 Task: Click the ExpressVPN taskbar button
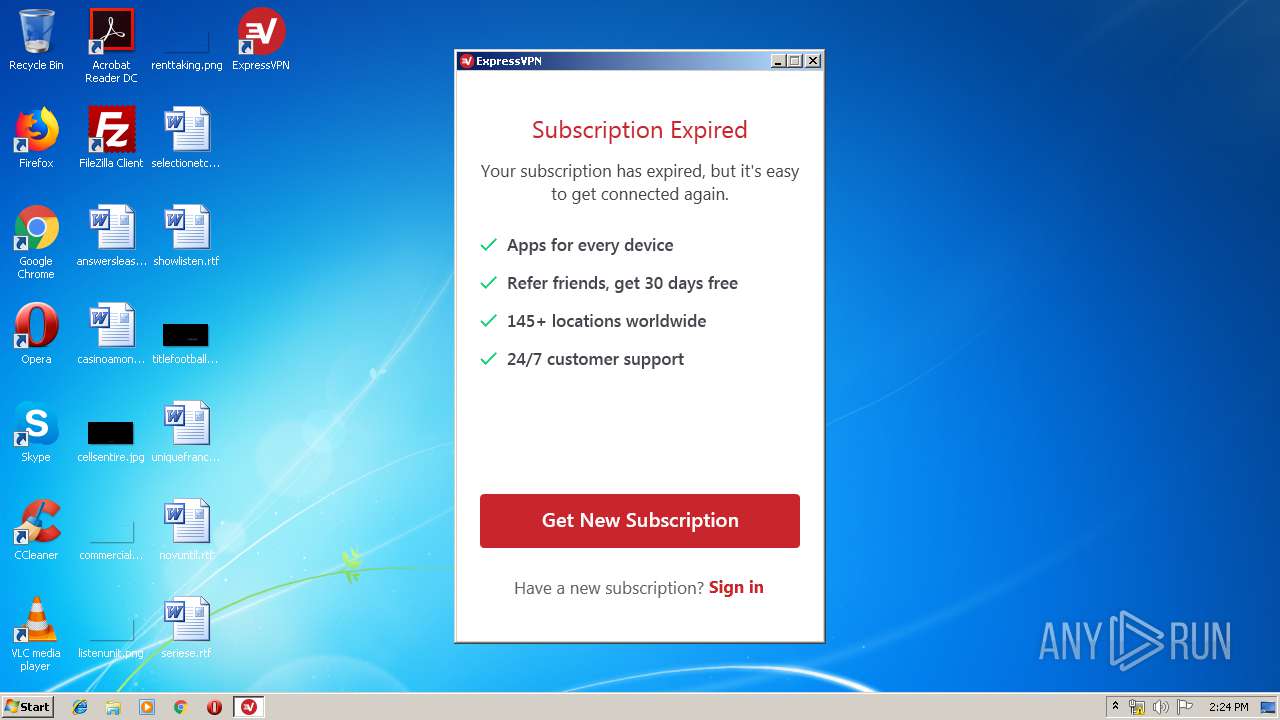coord(248,707)
